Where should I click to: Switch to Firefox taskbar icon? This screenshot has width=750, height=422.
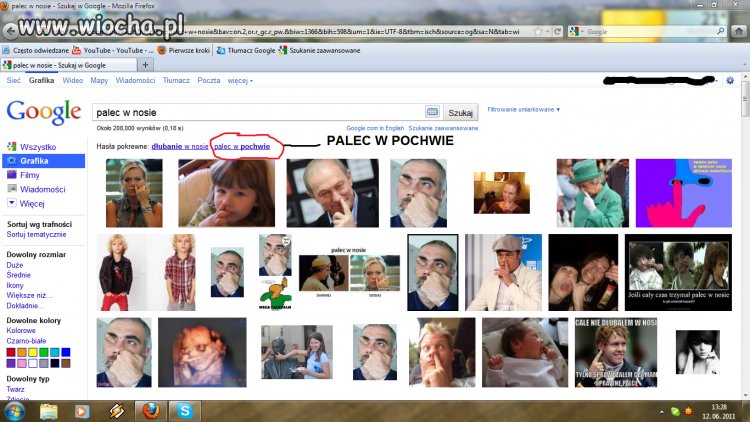150,411
